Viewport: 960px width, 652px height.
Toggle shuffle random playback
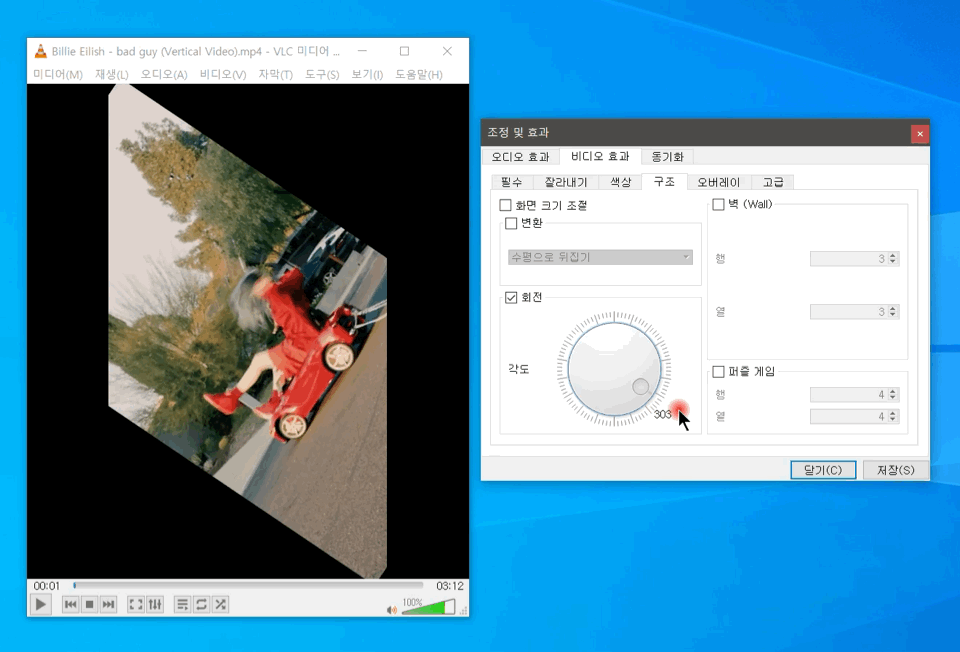220,605
